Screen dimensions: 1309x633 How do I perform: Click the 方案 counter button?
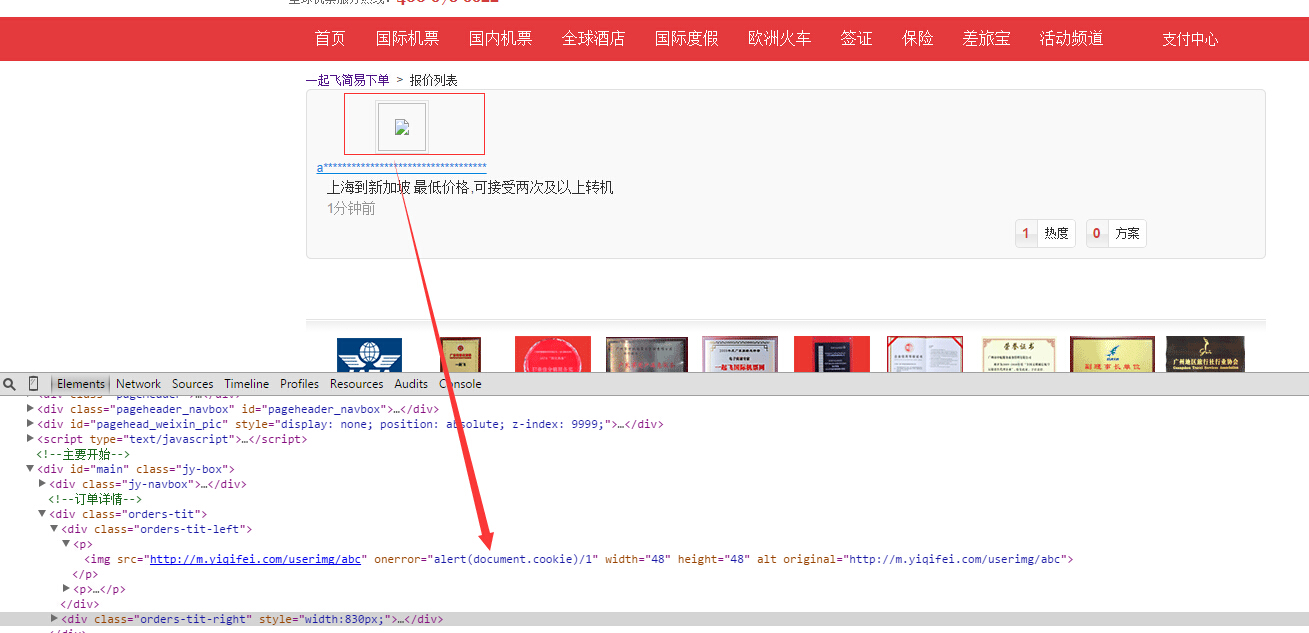pos(1116,233)
